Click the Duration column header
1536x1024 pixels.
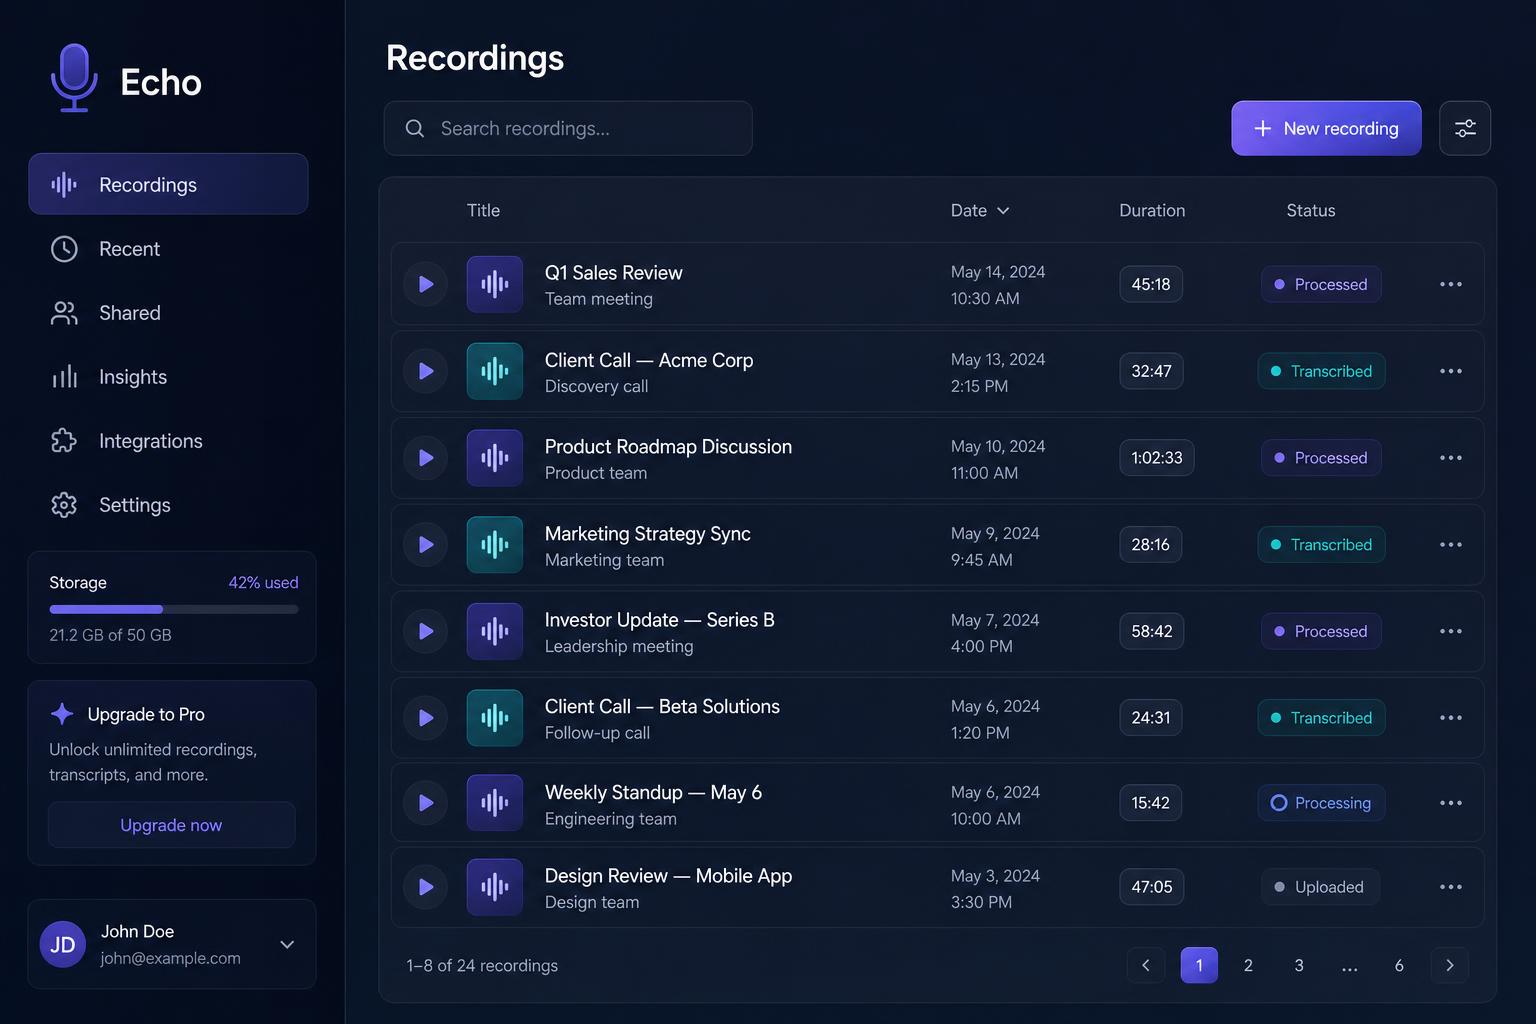(x=1152, y=210)
